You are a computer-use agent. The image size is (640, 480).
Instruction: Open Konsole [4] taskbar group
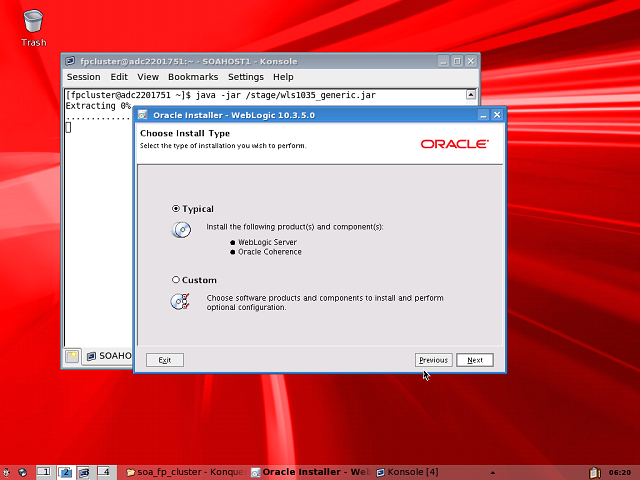(407, 472)
